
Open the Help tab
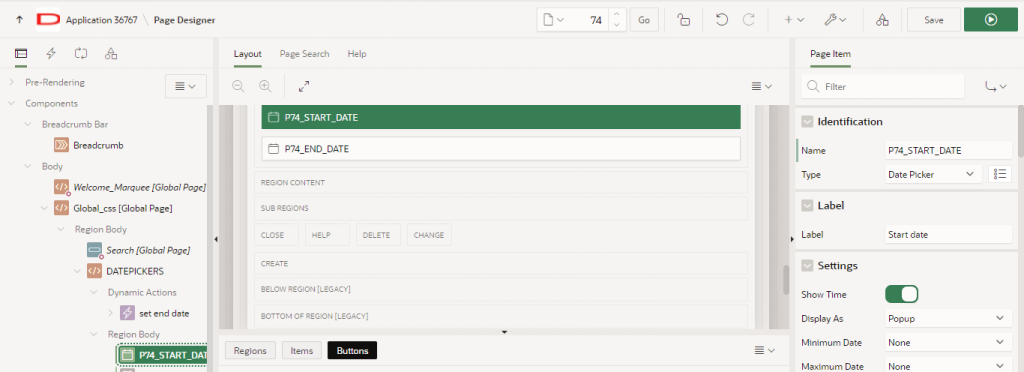(357, 54)
